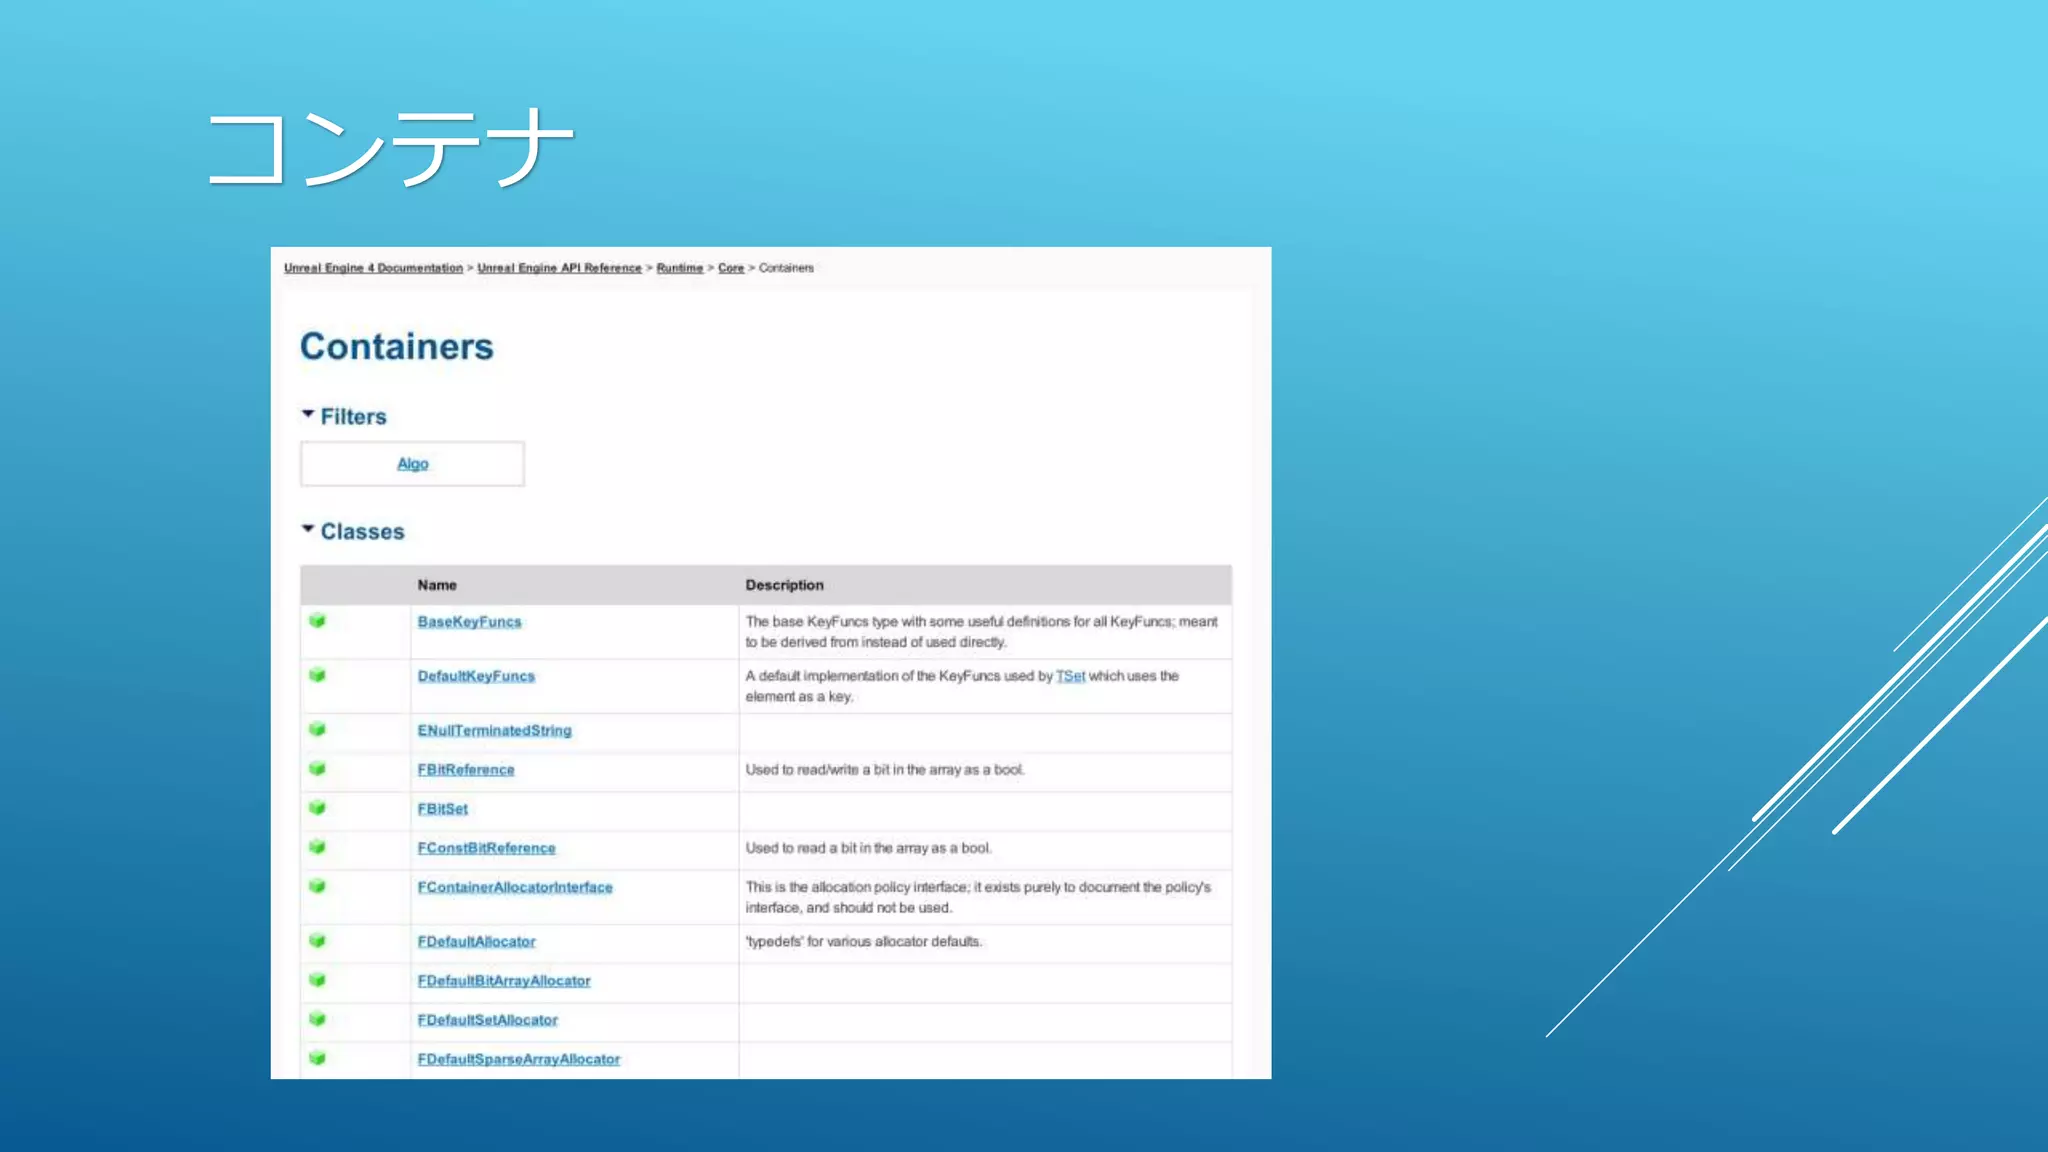
Task: Collapse the Classes section
Action: coord(308,529)
